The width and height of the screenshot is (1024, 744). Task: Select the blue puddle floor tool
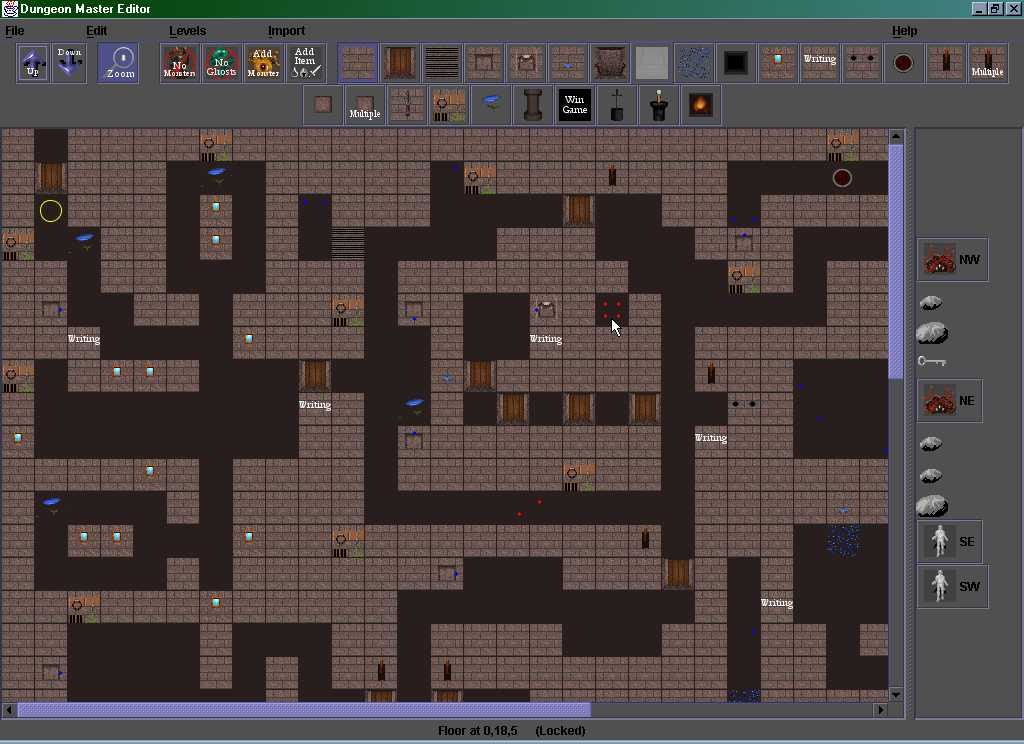click(491, 105)
